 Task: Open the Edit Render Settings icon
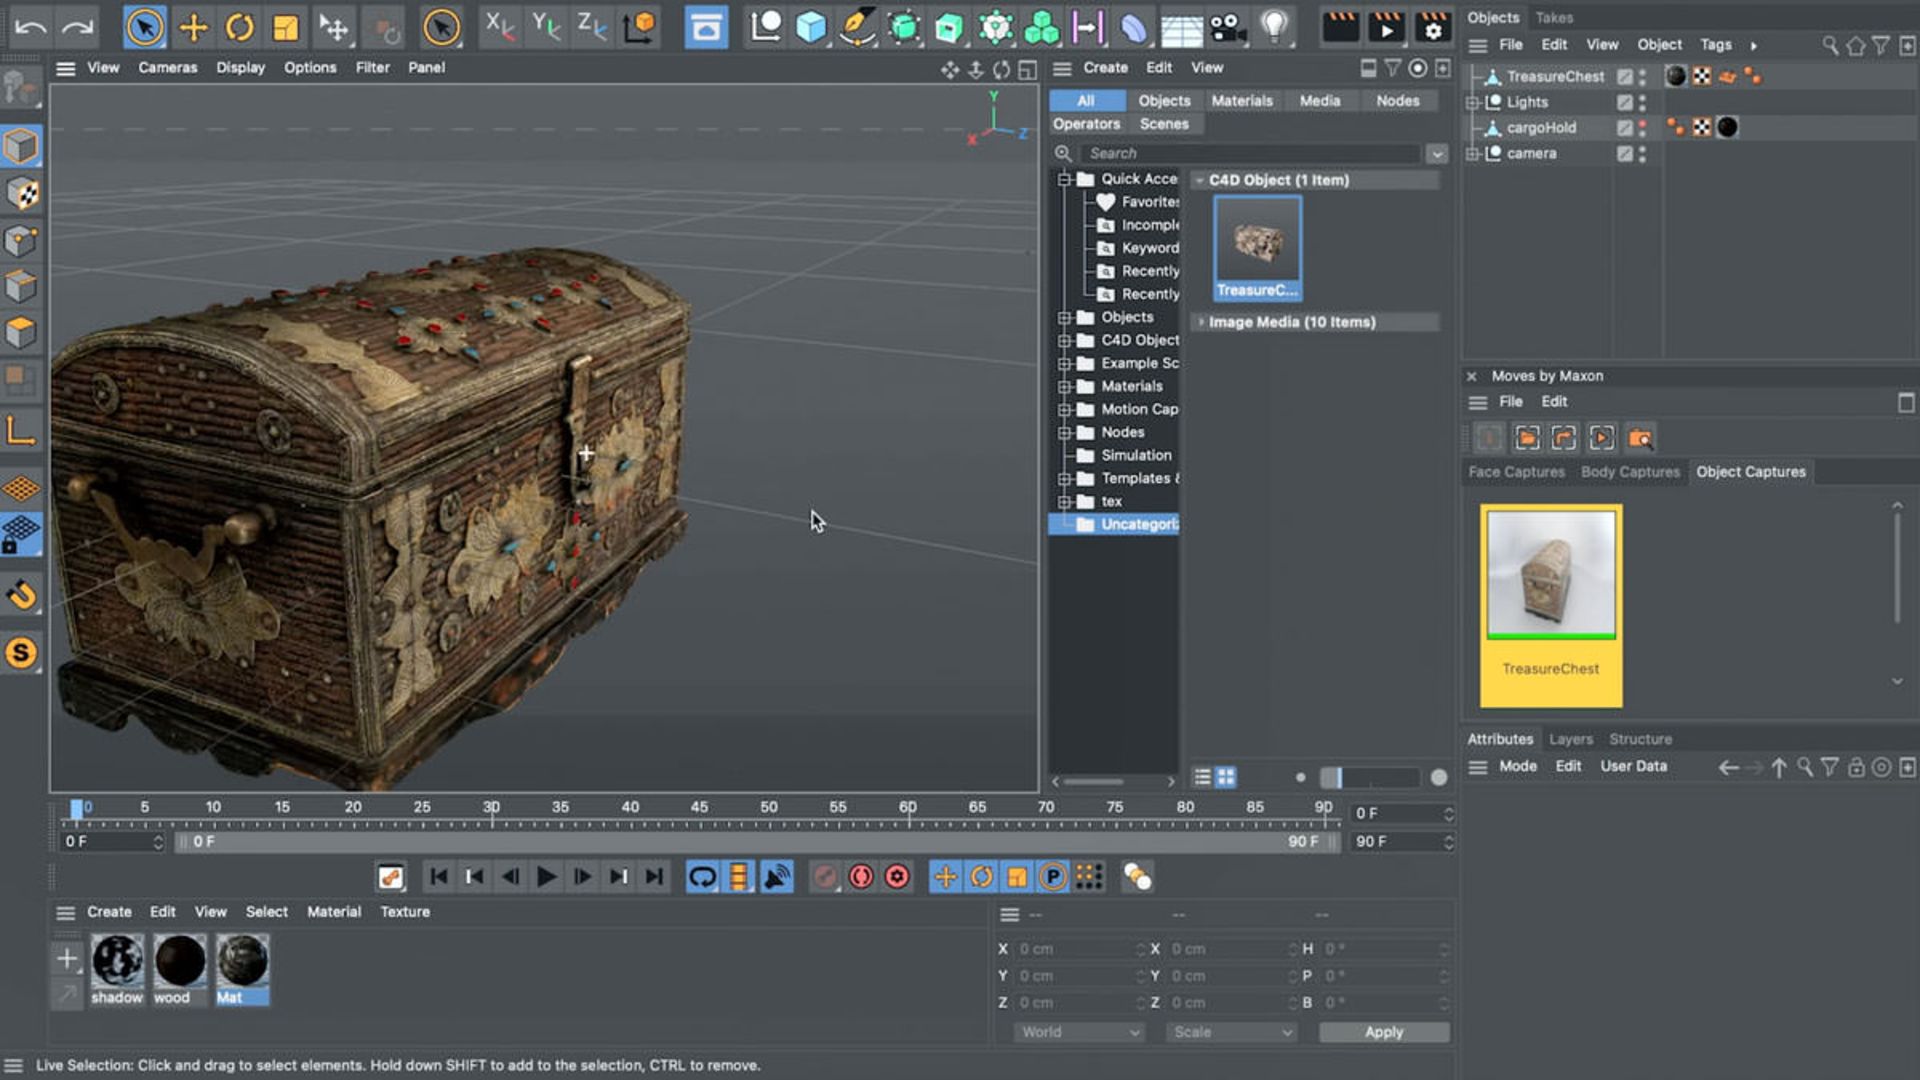click(x=1432, y=27)
